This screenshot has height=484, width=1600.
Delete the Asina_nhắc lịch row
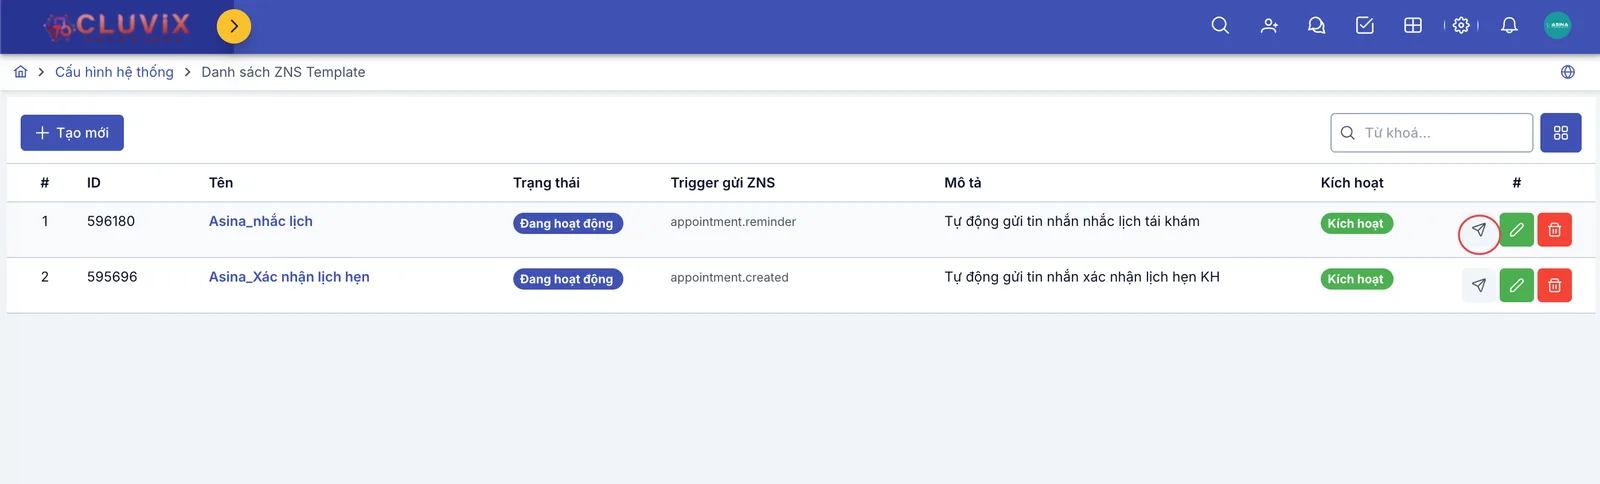1555,230
